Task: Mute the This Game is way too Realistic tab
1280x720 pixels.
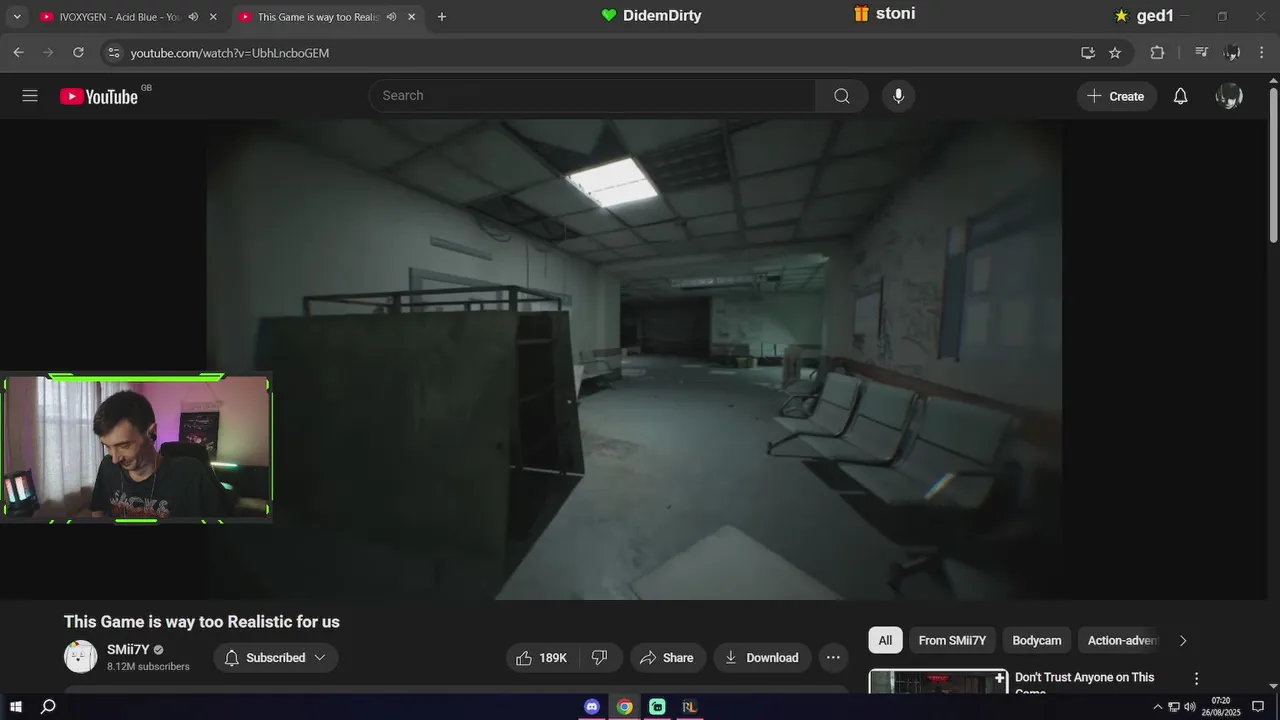Action: [x=391, y=17]
